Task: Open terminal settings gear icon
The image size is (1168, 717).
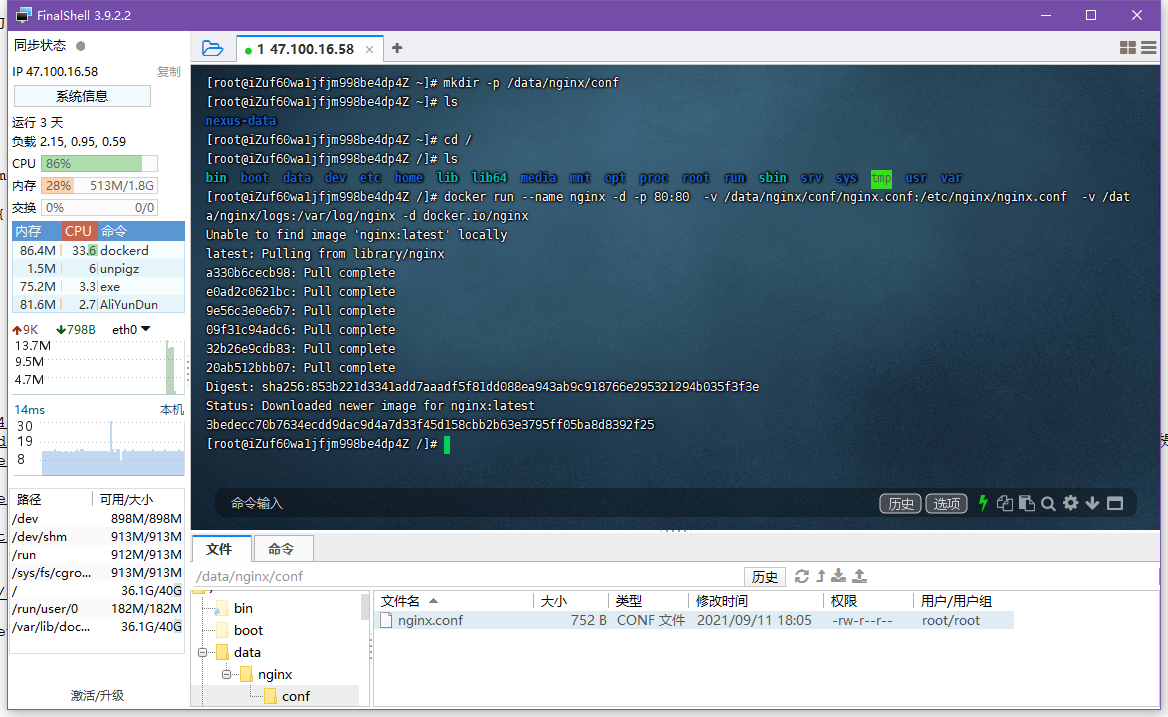Action: (1070, 503)
